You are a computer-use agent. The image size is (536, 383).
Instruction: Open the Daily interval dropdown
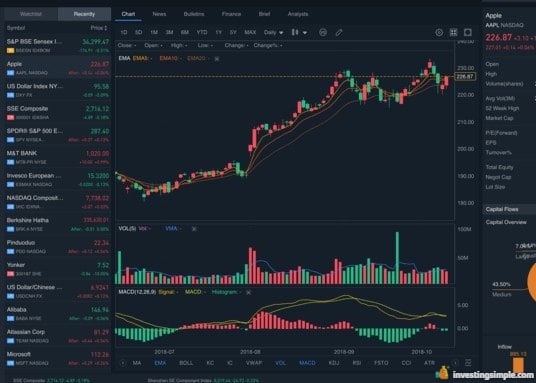click(x=273, y=32)
